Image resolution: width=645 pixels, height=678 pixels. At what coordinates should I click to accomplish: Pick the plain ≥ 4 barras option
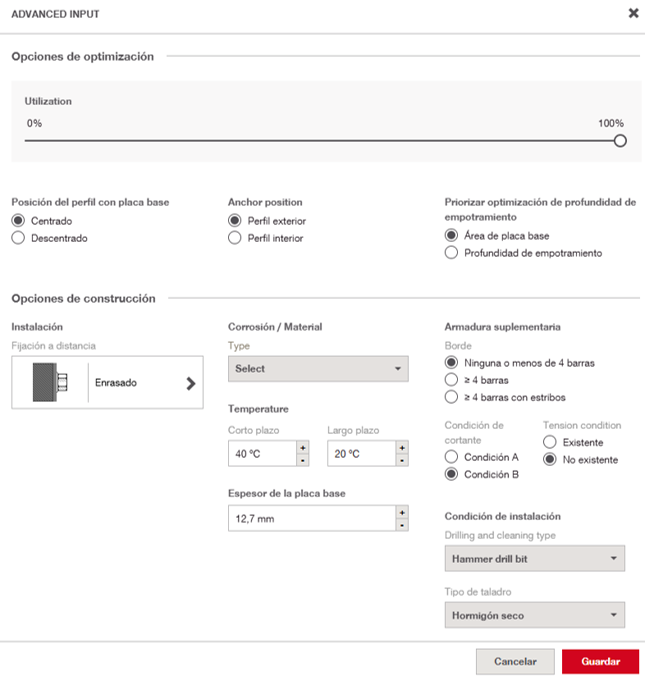click(451, 380)
